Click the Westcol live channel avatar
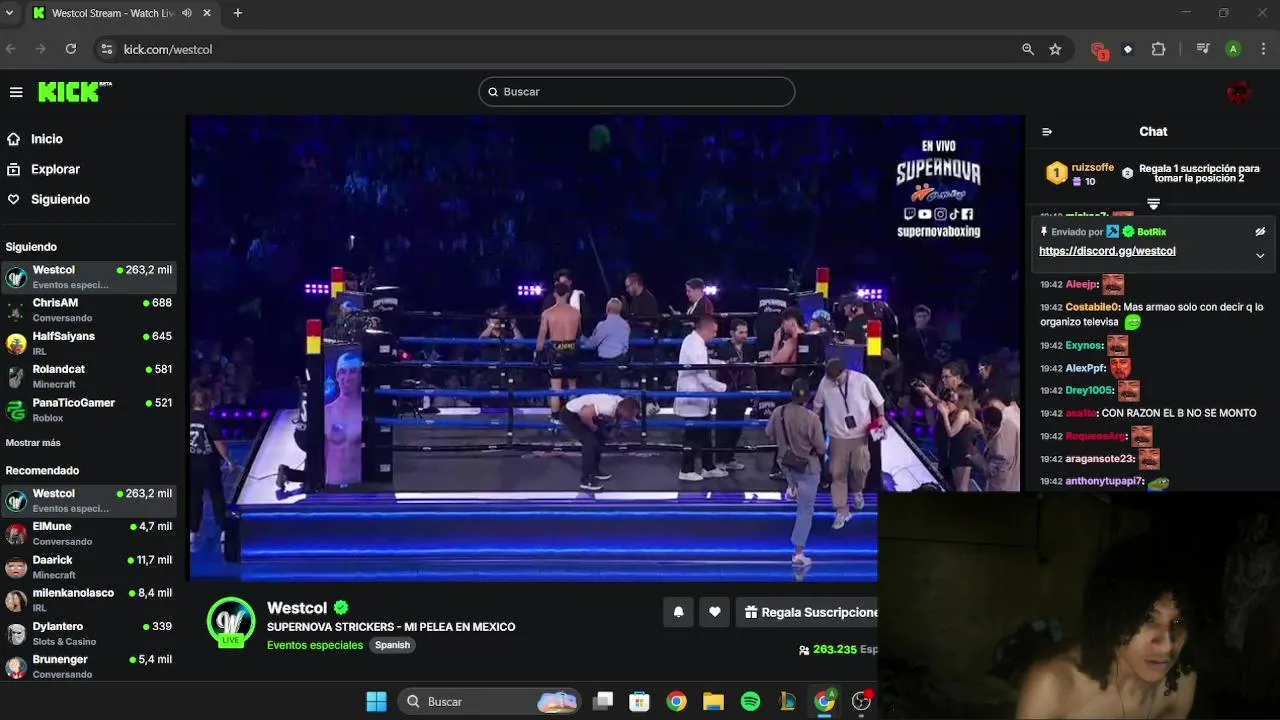1280x720 pixels. [x=231, y=622]
